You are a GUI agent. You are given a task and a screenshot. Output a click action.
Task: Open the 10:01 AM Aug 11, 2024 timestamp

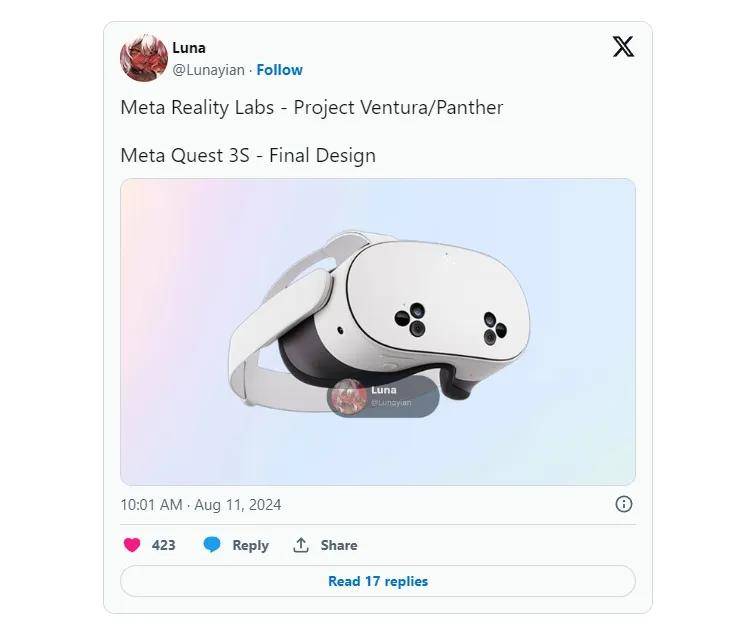coord(200,505)
